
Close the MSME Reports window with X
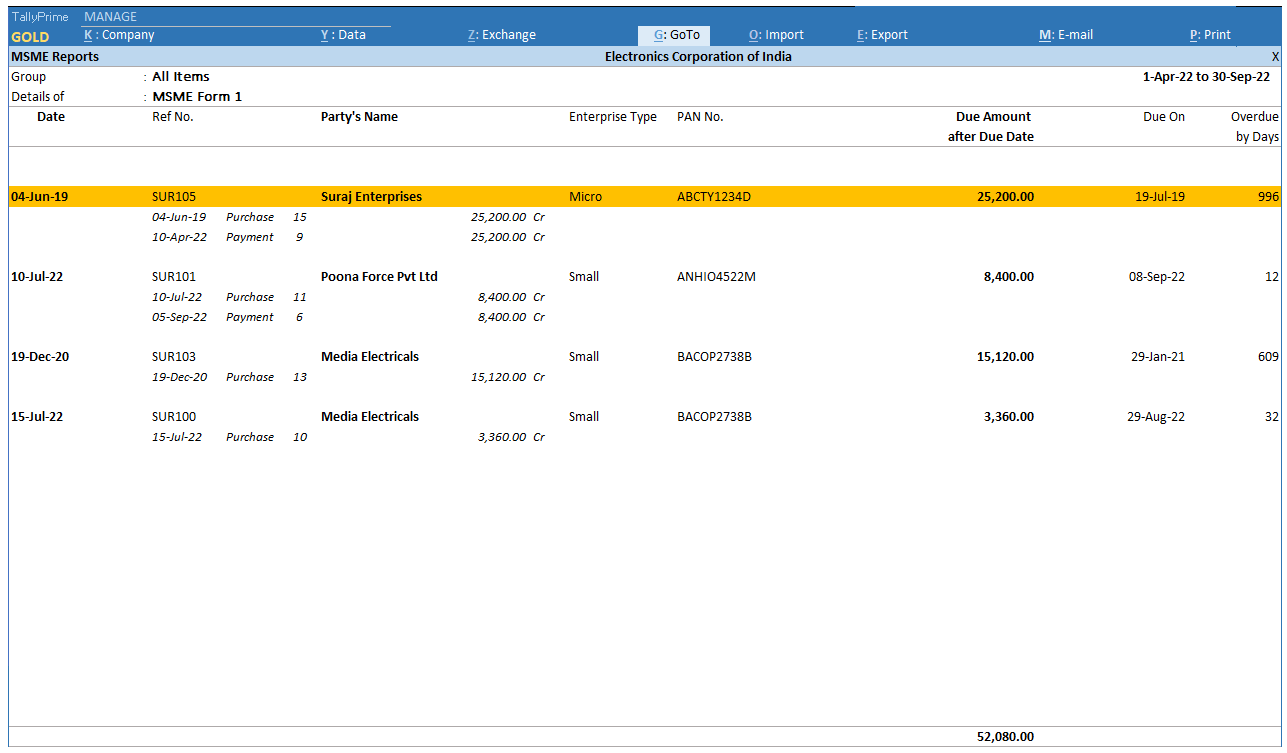pos(1275,57)
